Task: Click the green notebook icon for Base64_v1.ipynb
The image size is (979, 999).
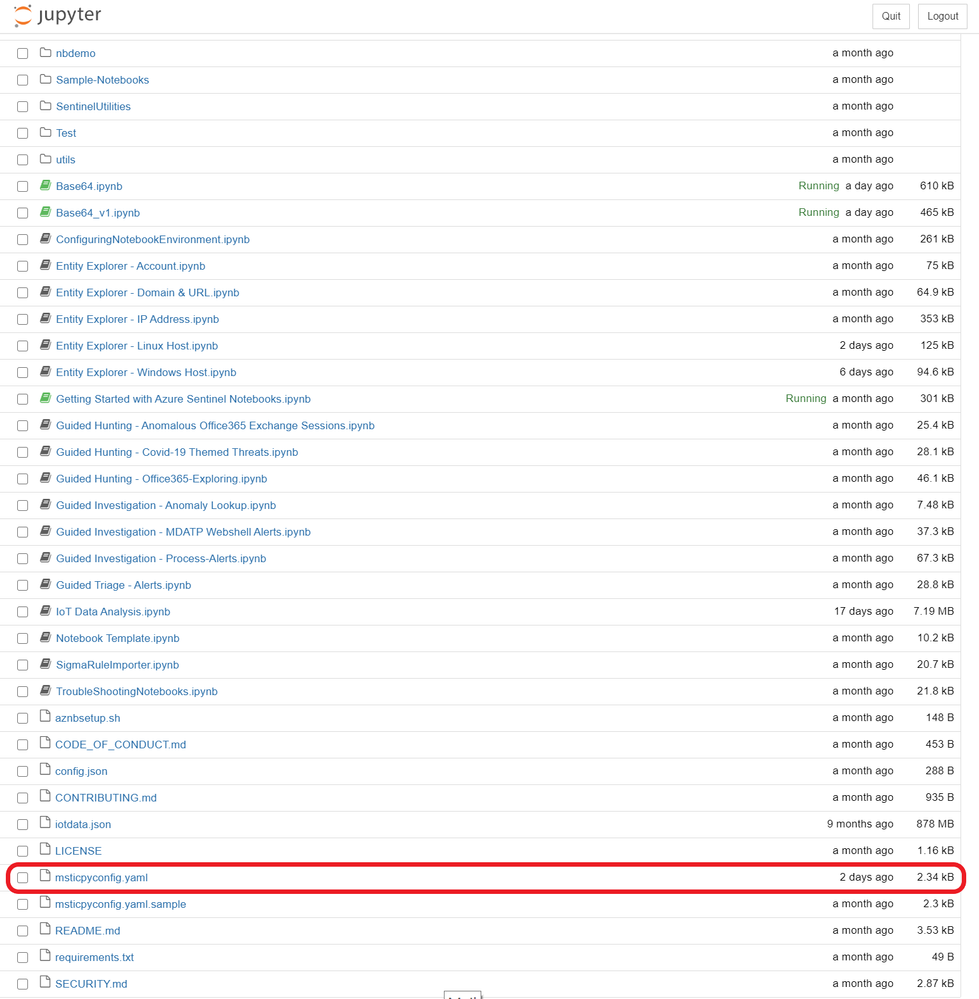Action: click(45, 212)
